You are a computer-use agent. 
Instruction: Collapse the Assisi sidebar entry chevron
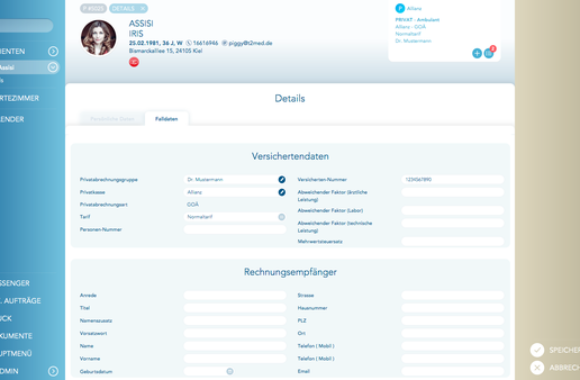coord(53,67)
